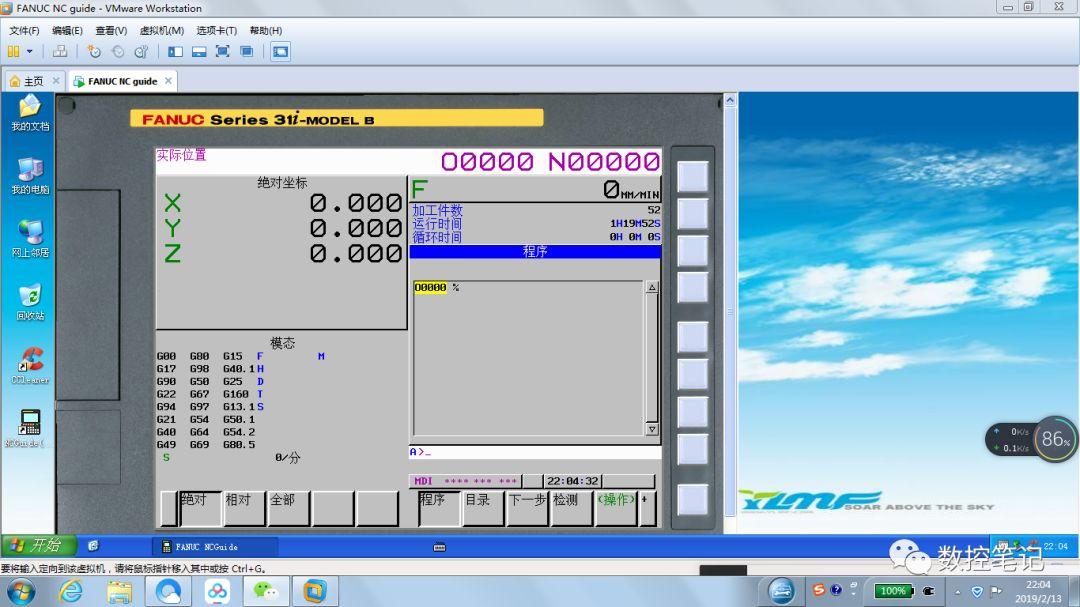Enter fullscreen mode for the VM
Image resolution: width=1080 pixels, height=607 pixels.
[x=222, y=52]
